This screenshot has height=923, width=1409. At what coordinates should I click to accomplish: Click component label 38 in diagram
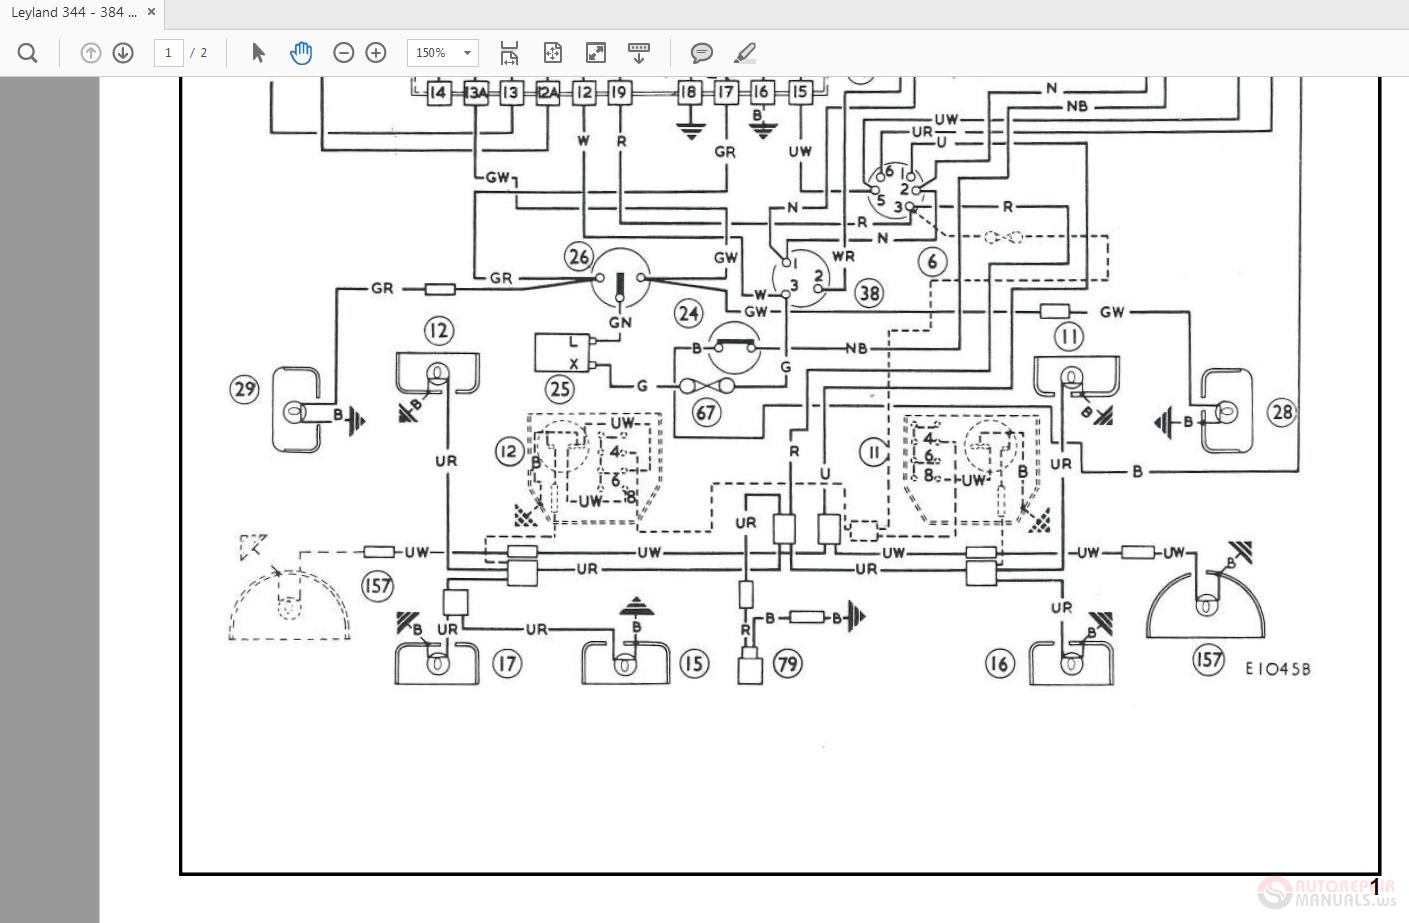click(870, 293)
